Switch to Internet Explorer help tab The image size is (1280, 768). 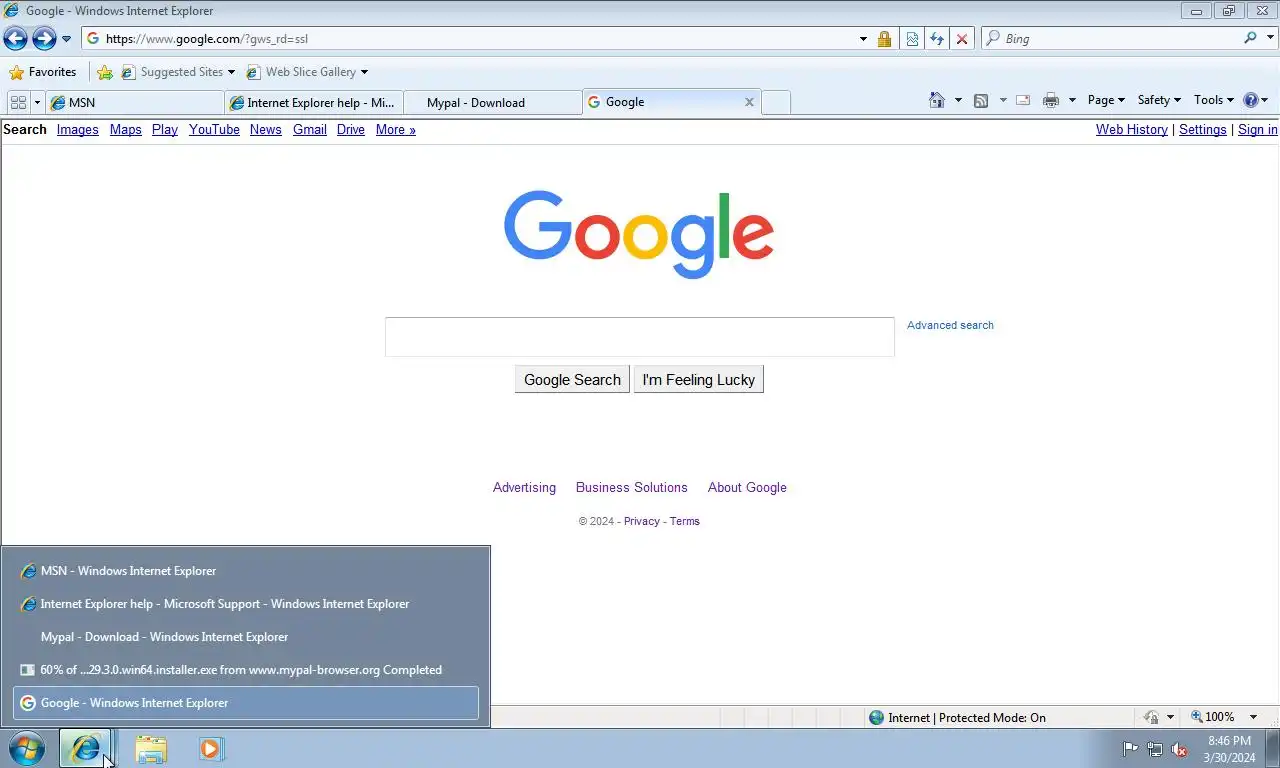pyautogui.click(x=314, y=102)
